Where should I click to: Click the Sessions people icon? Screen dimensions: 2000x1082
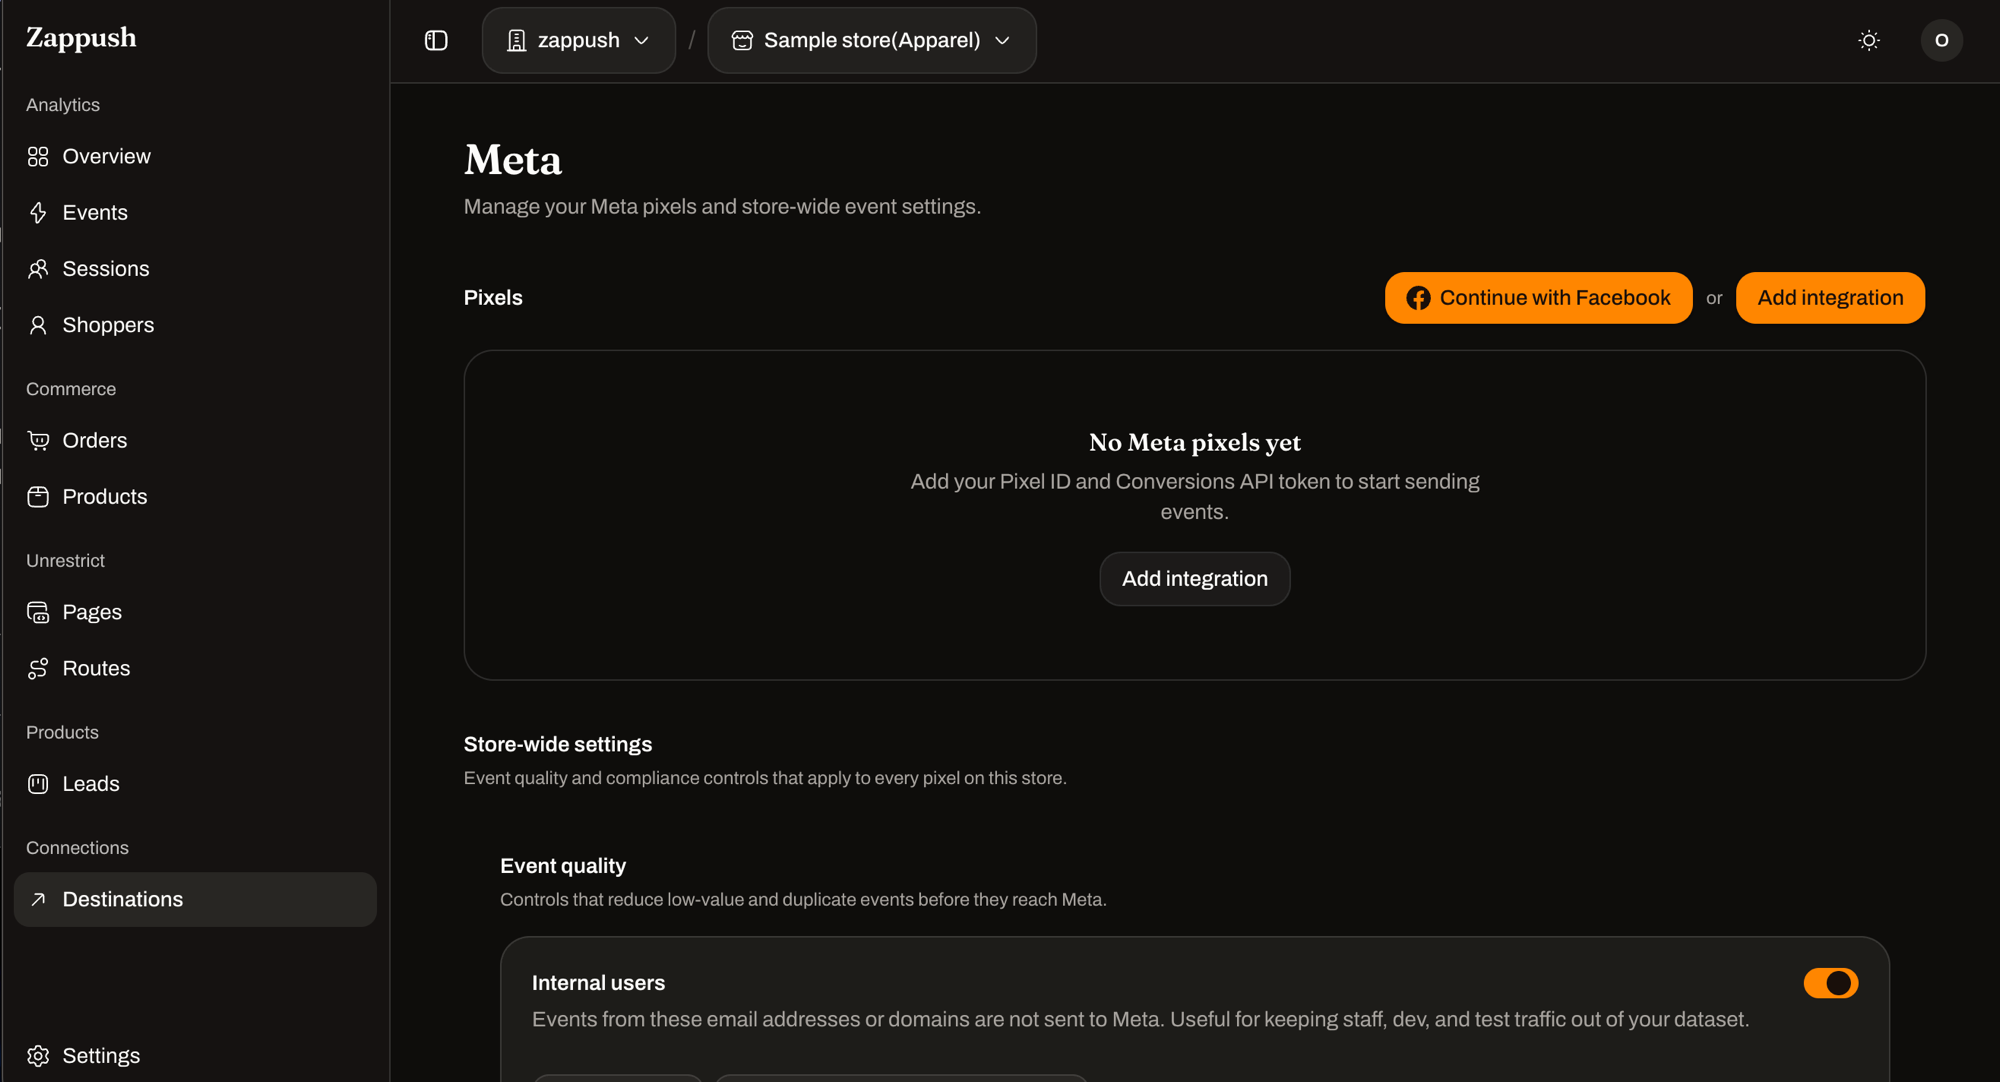click(38, 269)
